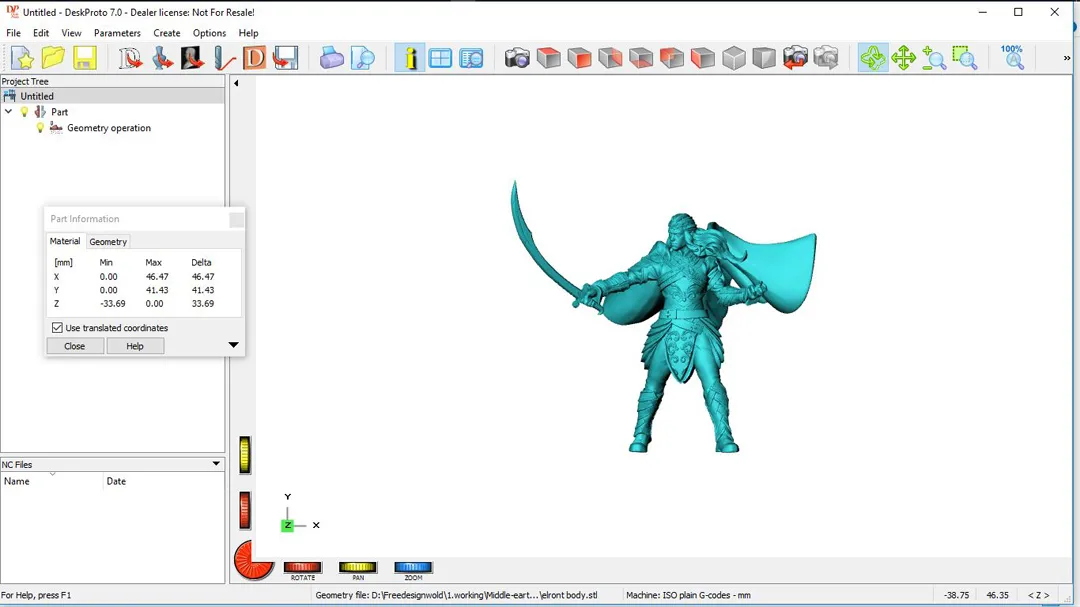Save project using the yellow floppy disk icon
The image size is (1080, 607).
(84, 58)
